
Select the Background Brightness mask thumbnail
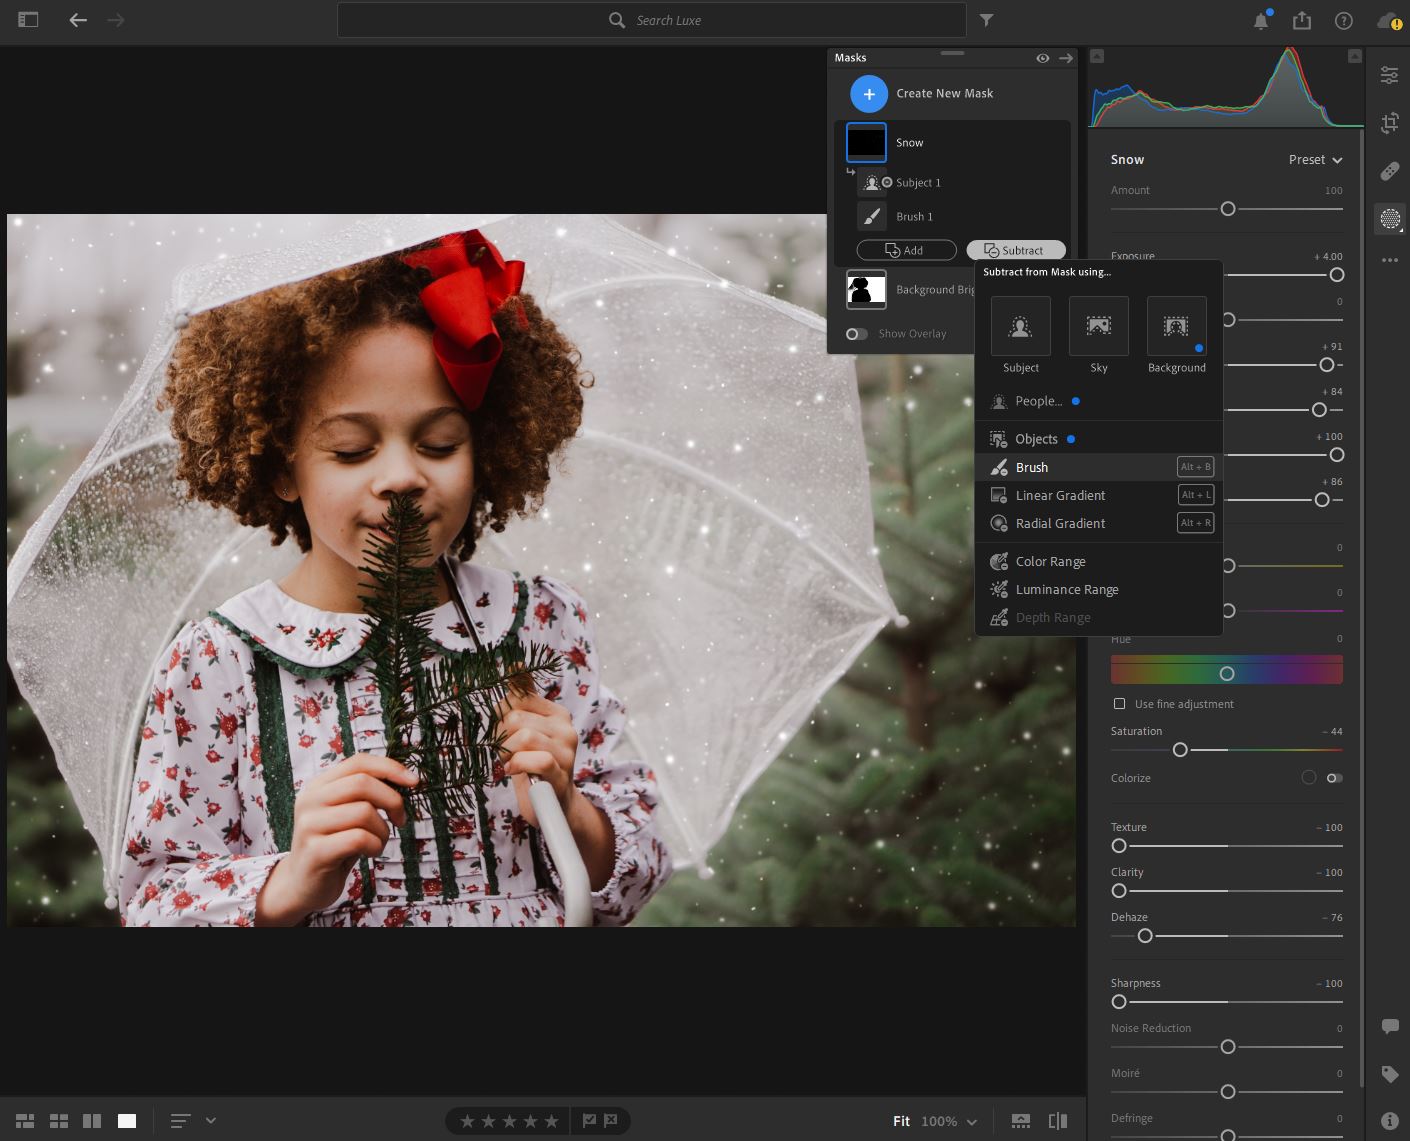pyautogui.click(x=866, y=290)
